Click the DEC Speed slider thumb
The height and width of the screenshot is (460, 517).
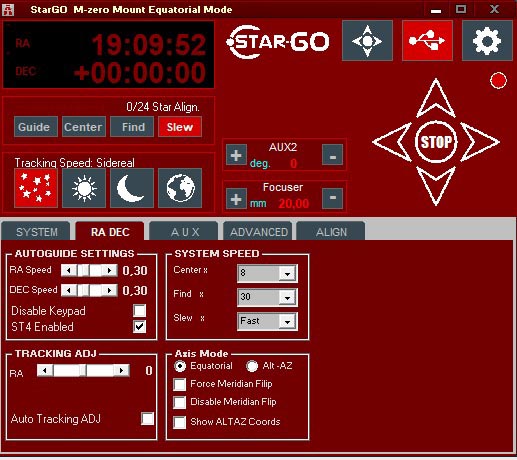coord(84,290)
